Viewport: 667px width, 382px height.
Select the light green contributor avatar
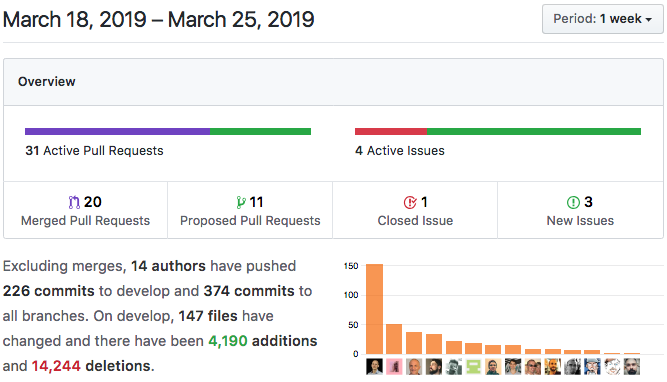pos(473,367)
